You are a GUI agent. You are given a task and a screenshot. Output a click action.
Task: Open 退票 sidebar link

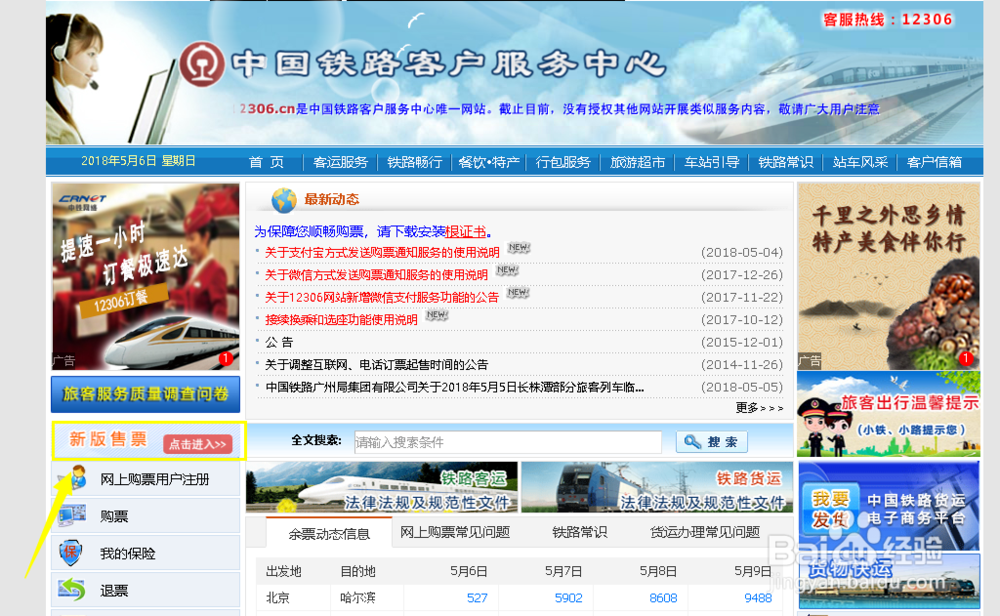click(114, 590)
